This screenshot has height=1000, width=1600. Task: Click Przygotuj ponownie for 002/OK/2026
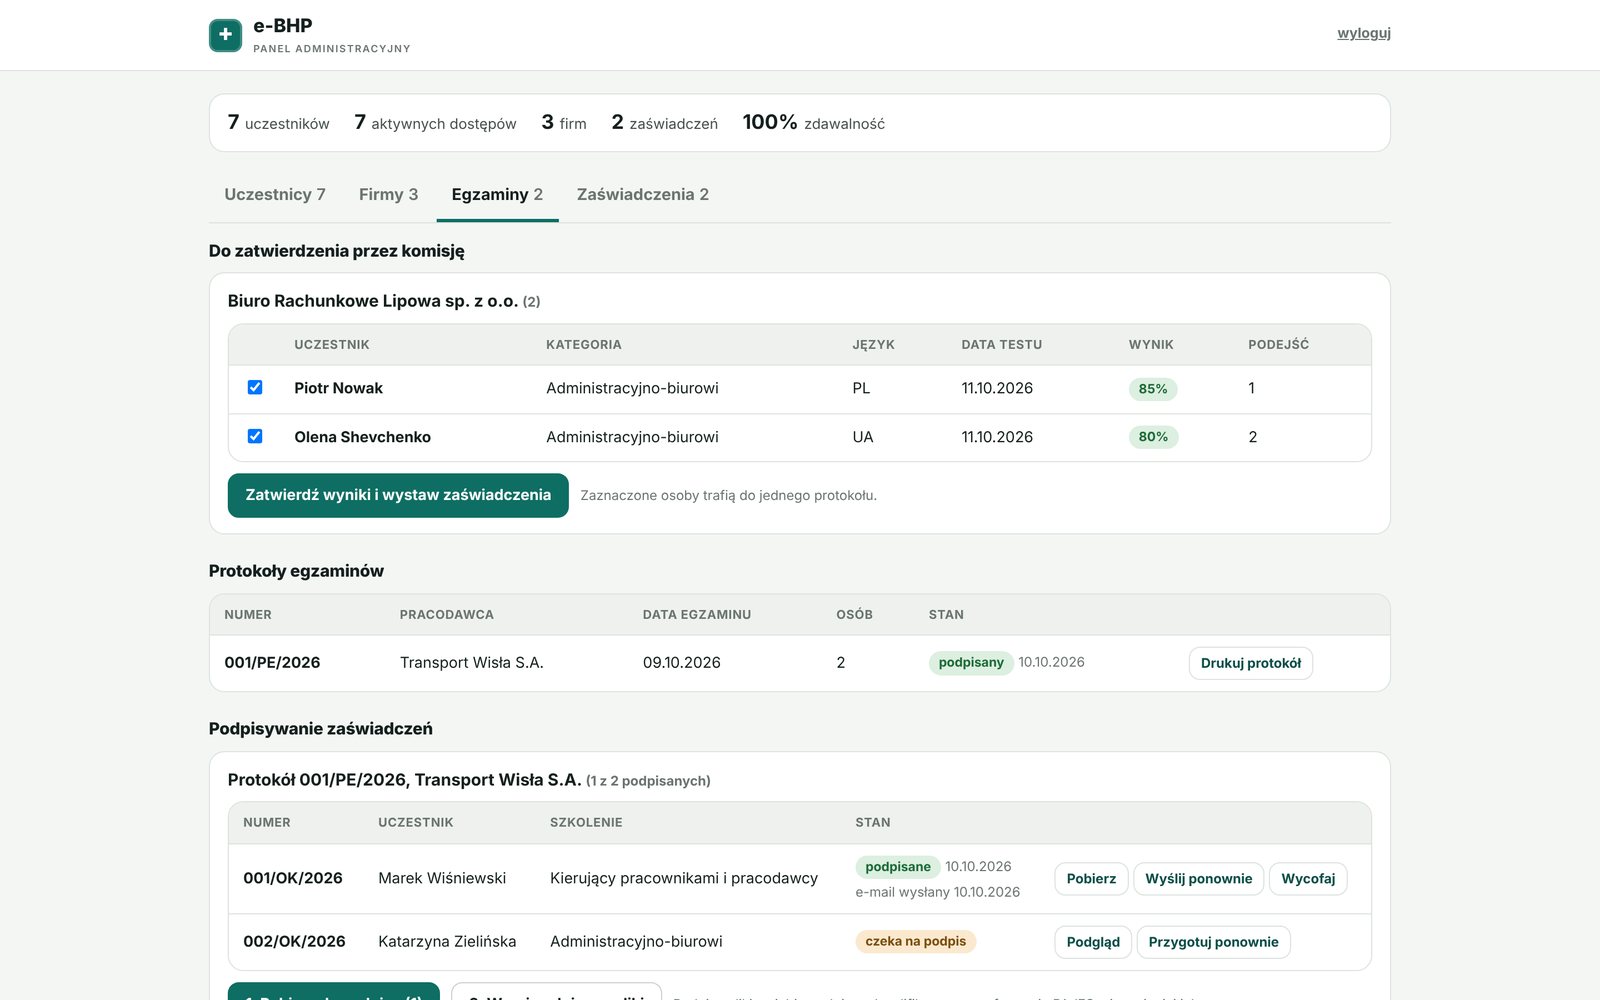coord(1213,942)
